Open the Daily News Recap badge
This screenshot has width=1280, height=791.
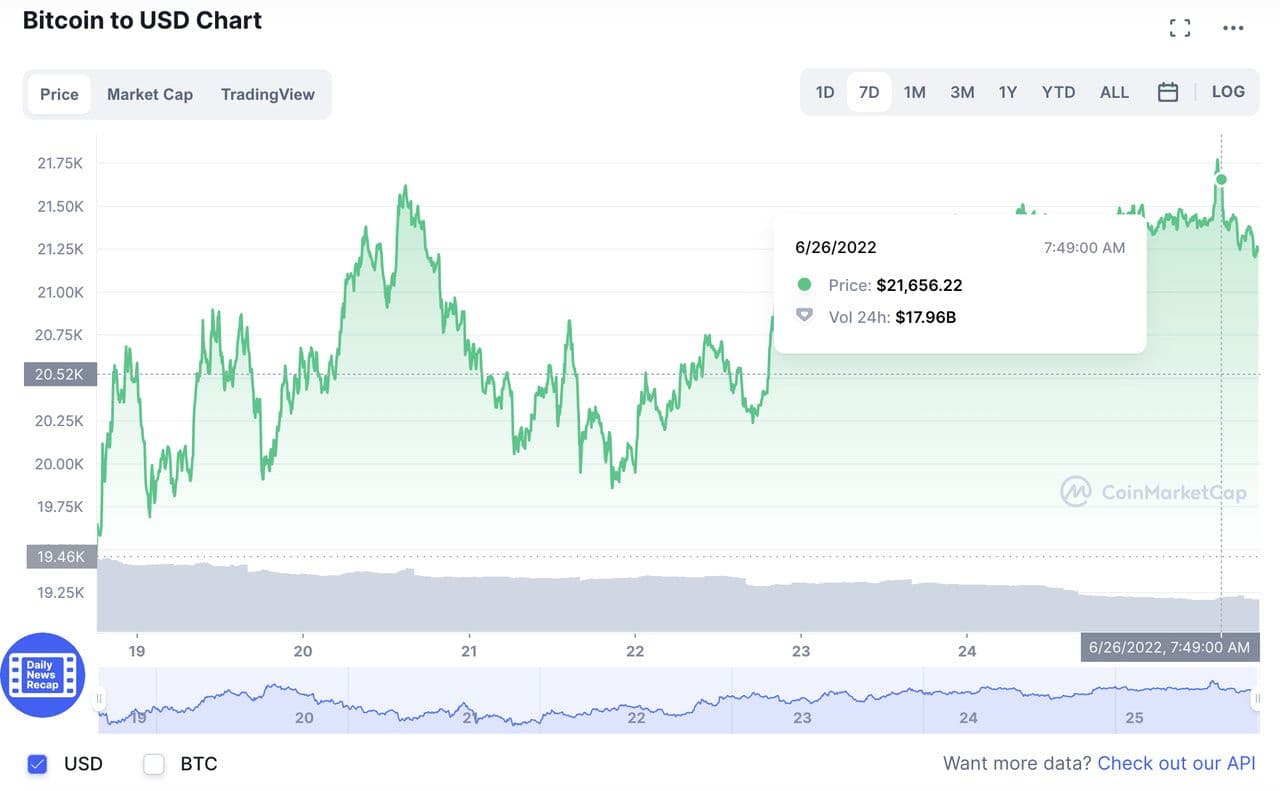pyautogui.click(x=42, y=675)
